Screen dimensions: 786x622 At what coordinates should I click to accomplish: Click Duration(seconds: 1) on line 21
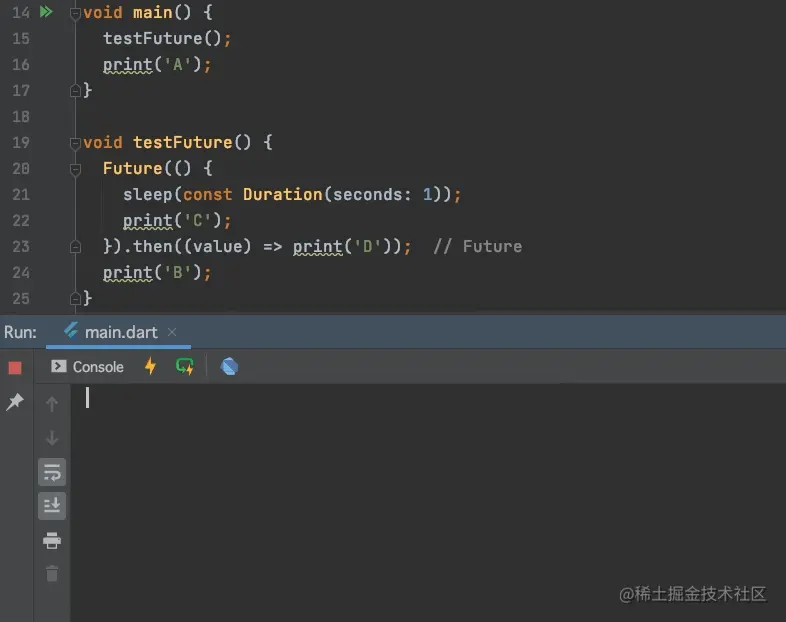[x=342, y=194]
